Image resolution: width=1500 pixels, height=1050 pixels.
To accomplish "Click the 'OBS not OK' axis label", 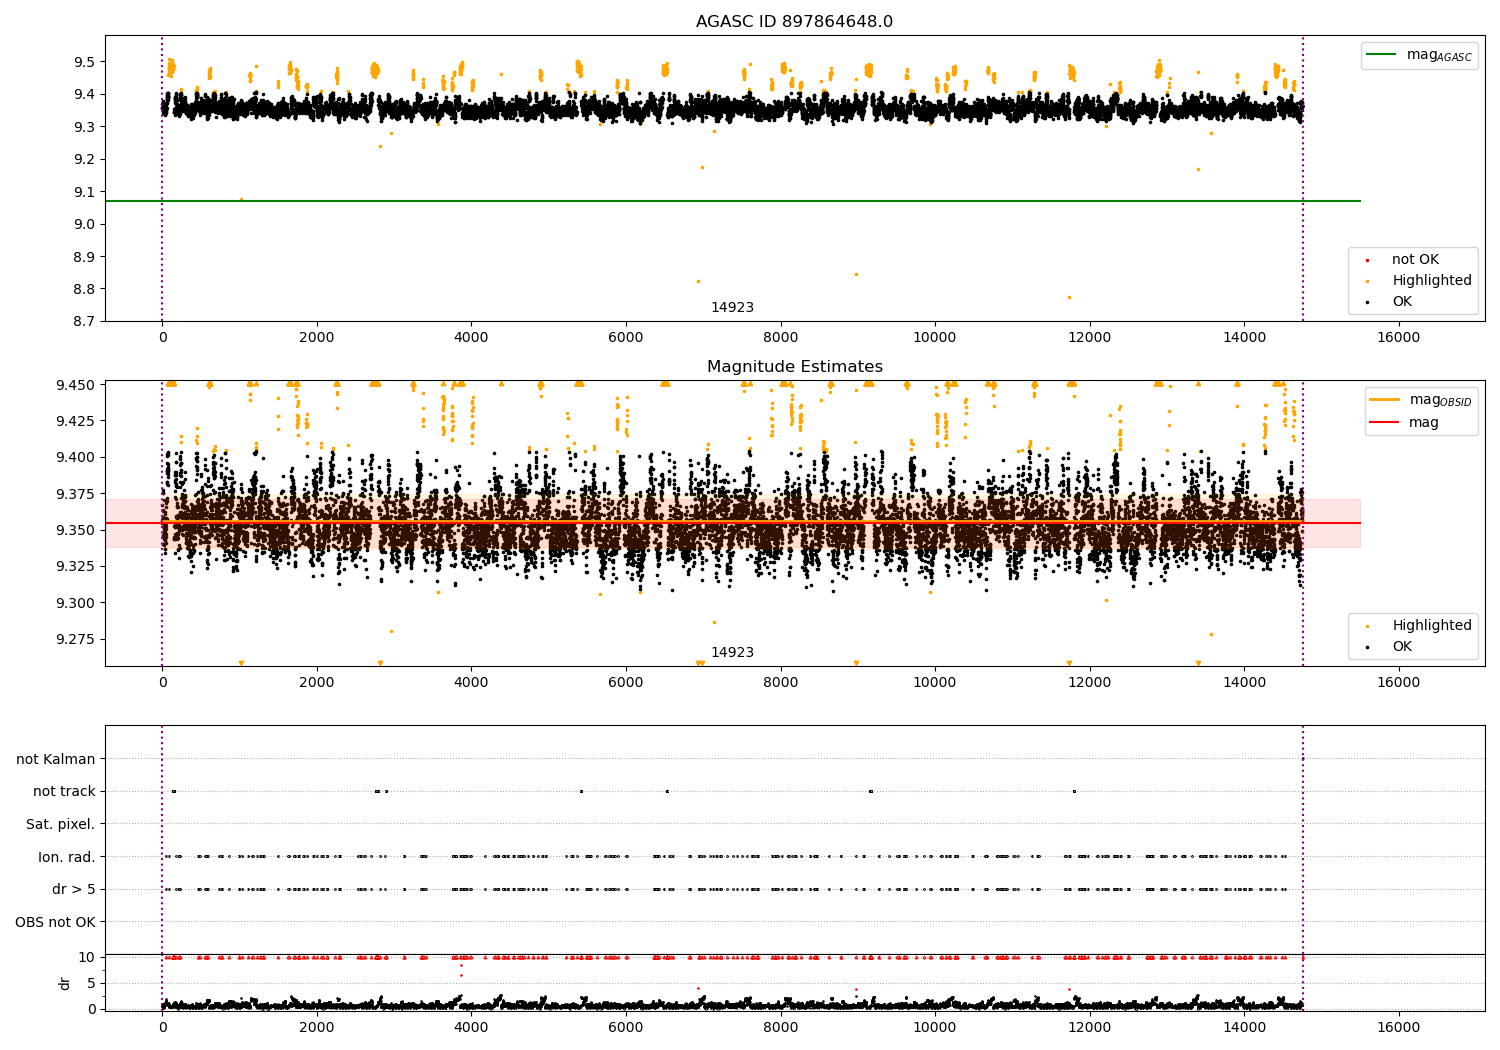I will click(56, 922).
